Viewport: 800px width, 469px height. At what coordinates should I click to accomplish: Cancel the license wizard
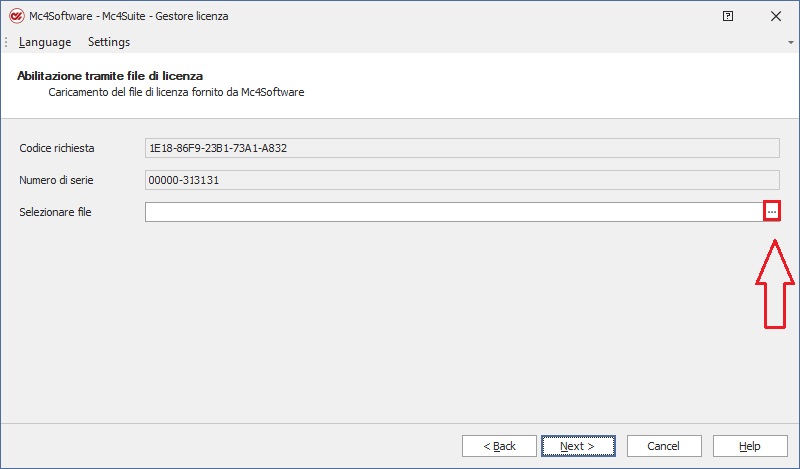pos(663,446)
